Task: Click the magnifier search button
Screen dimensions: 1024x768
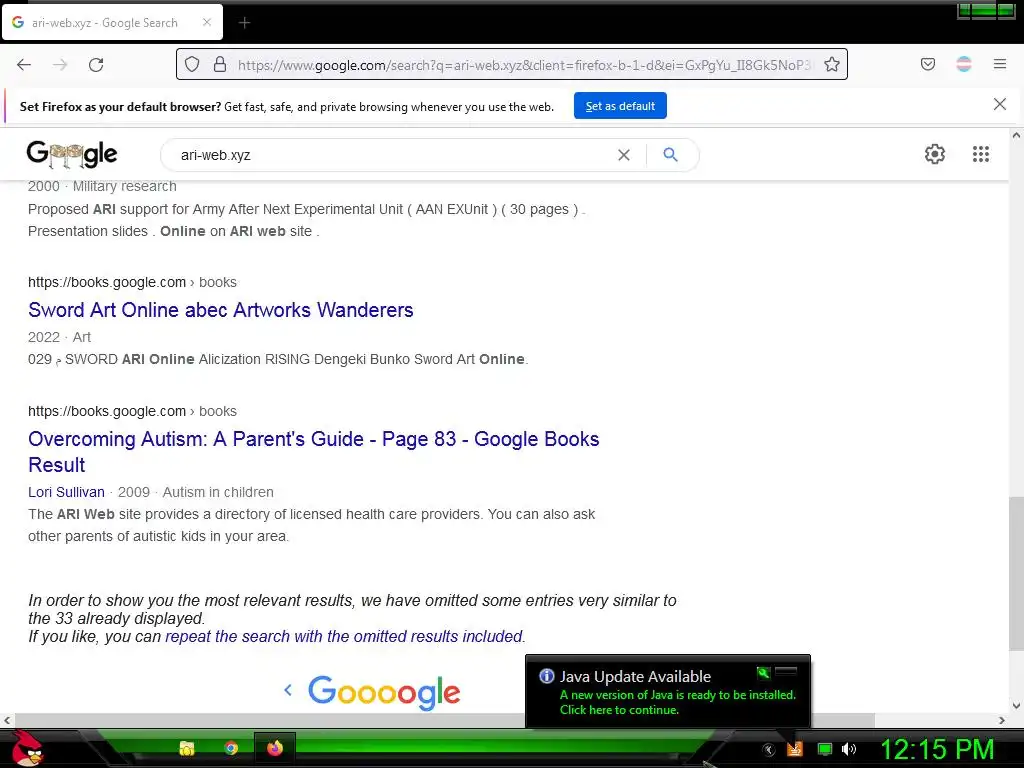Action: [x=670, y=155]
